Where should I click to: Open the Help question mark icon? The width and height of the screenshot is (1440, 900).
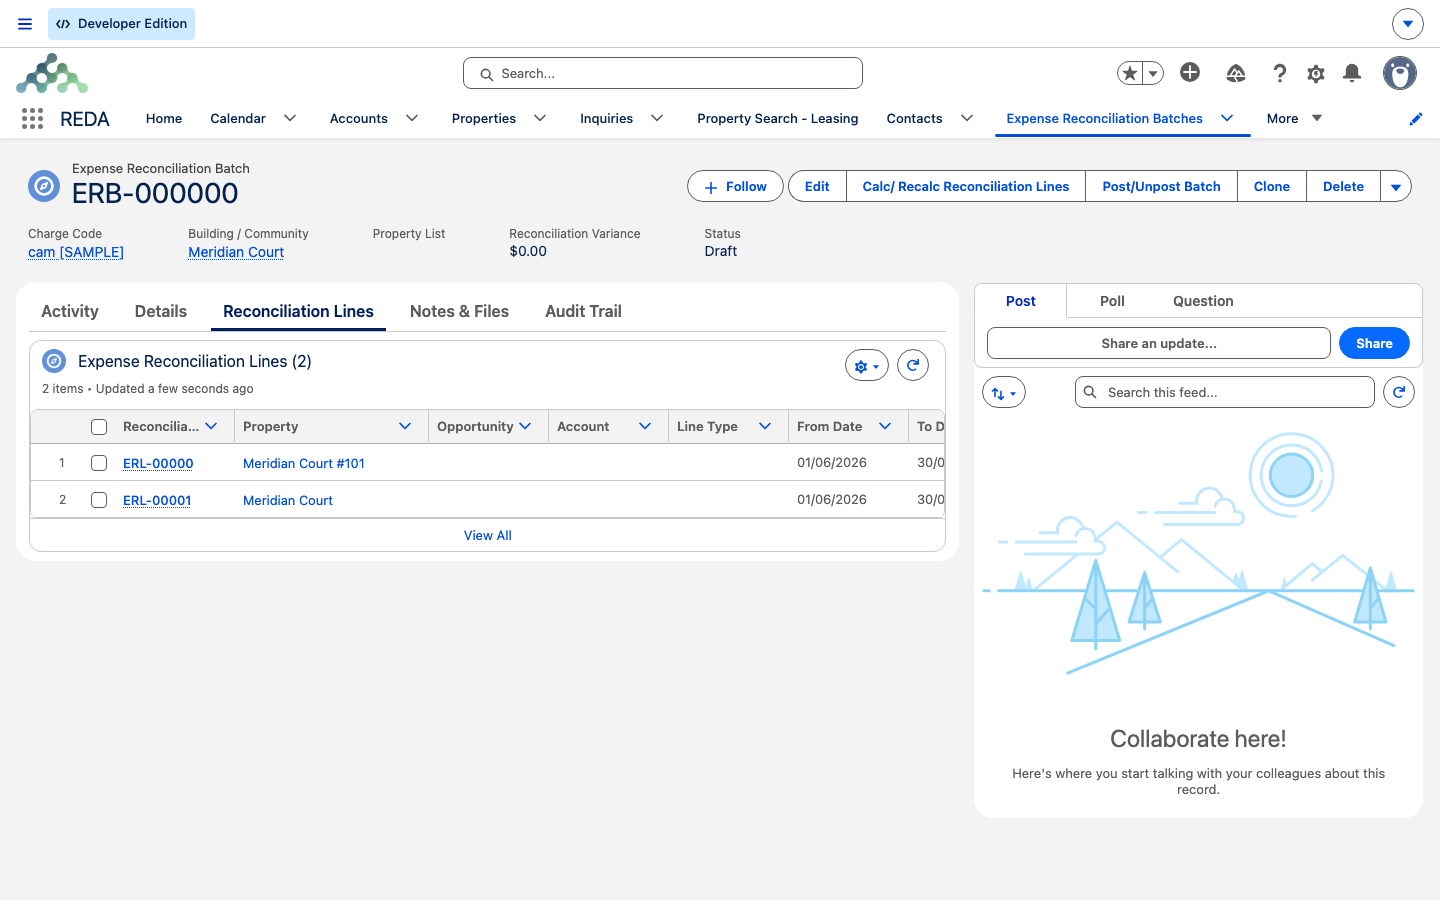1279,73
